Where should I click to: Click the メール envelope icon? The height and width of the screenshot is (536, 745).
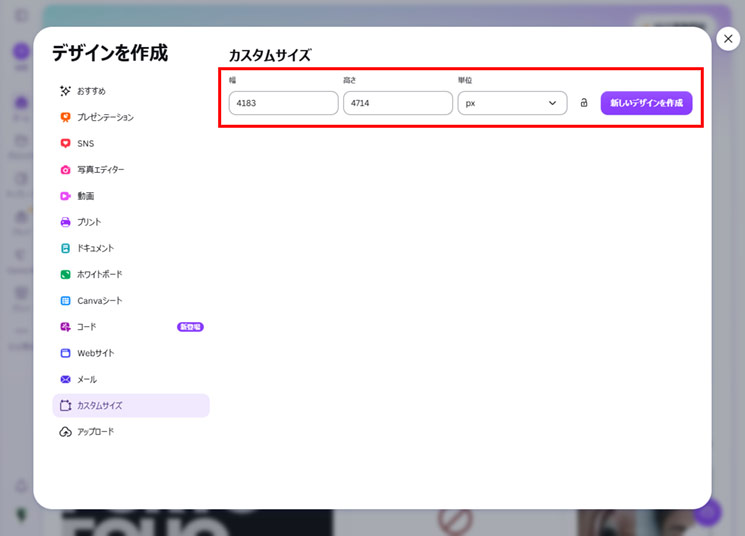66,379
